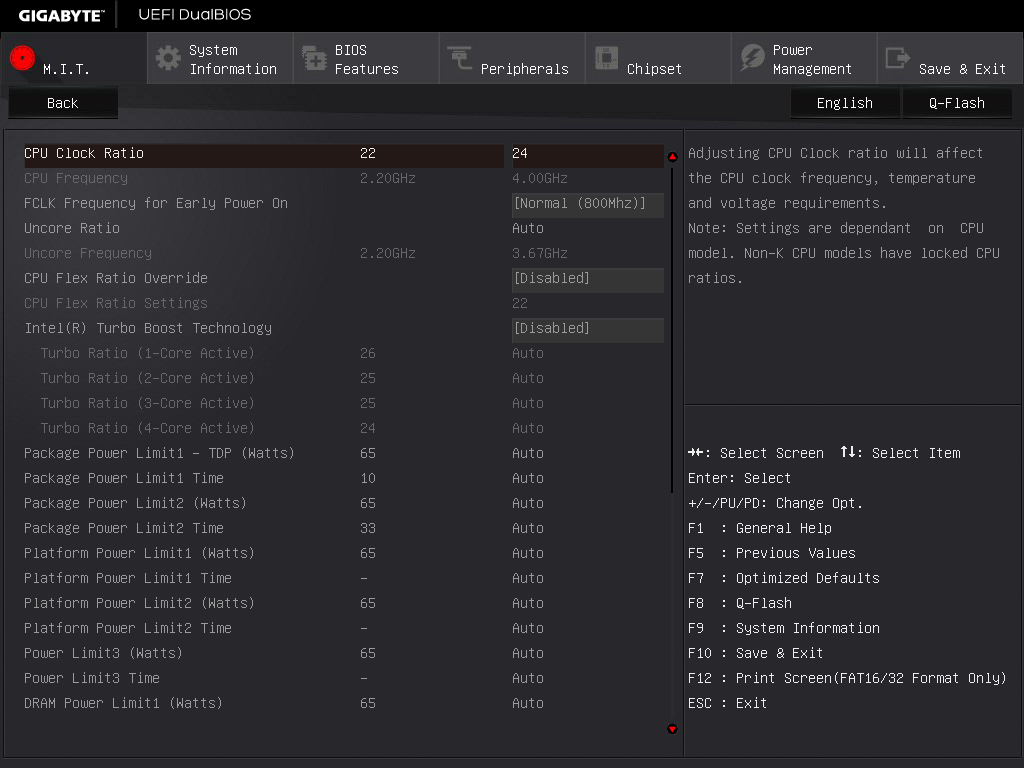Click the Peripherals connector icon
The height and width of the screenshot is (768, 1024).
pos(460,58)
